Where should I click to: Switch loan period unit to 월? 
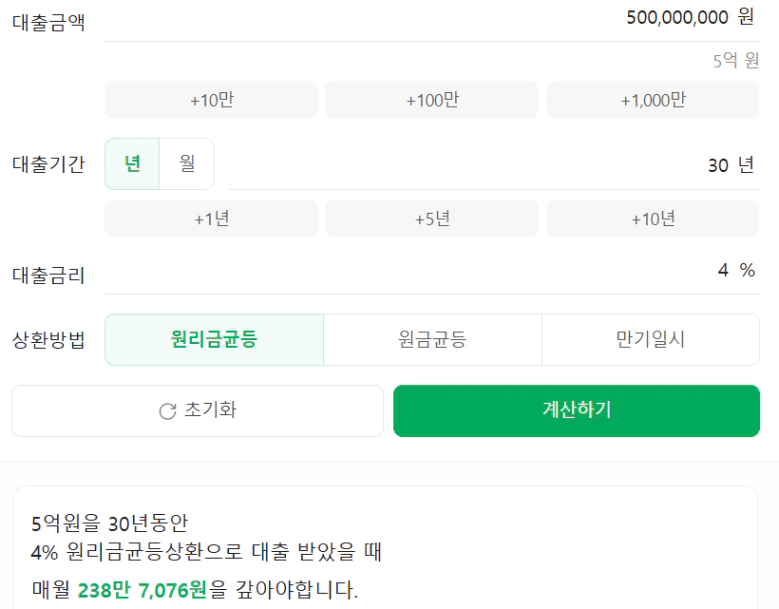[187, 164]
